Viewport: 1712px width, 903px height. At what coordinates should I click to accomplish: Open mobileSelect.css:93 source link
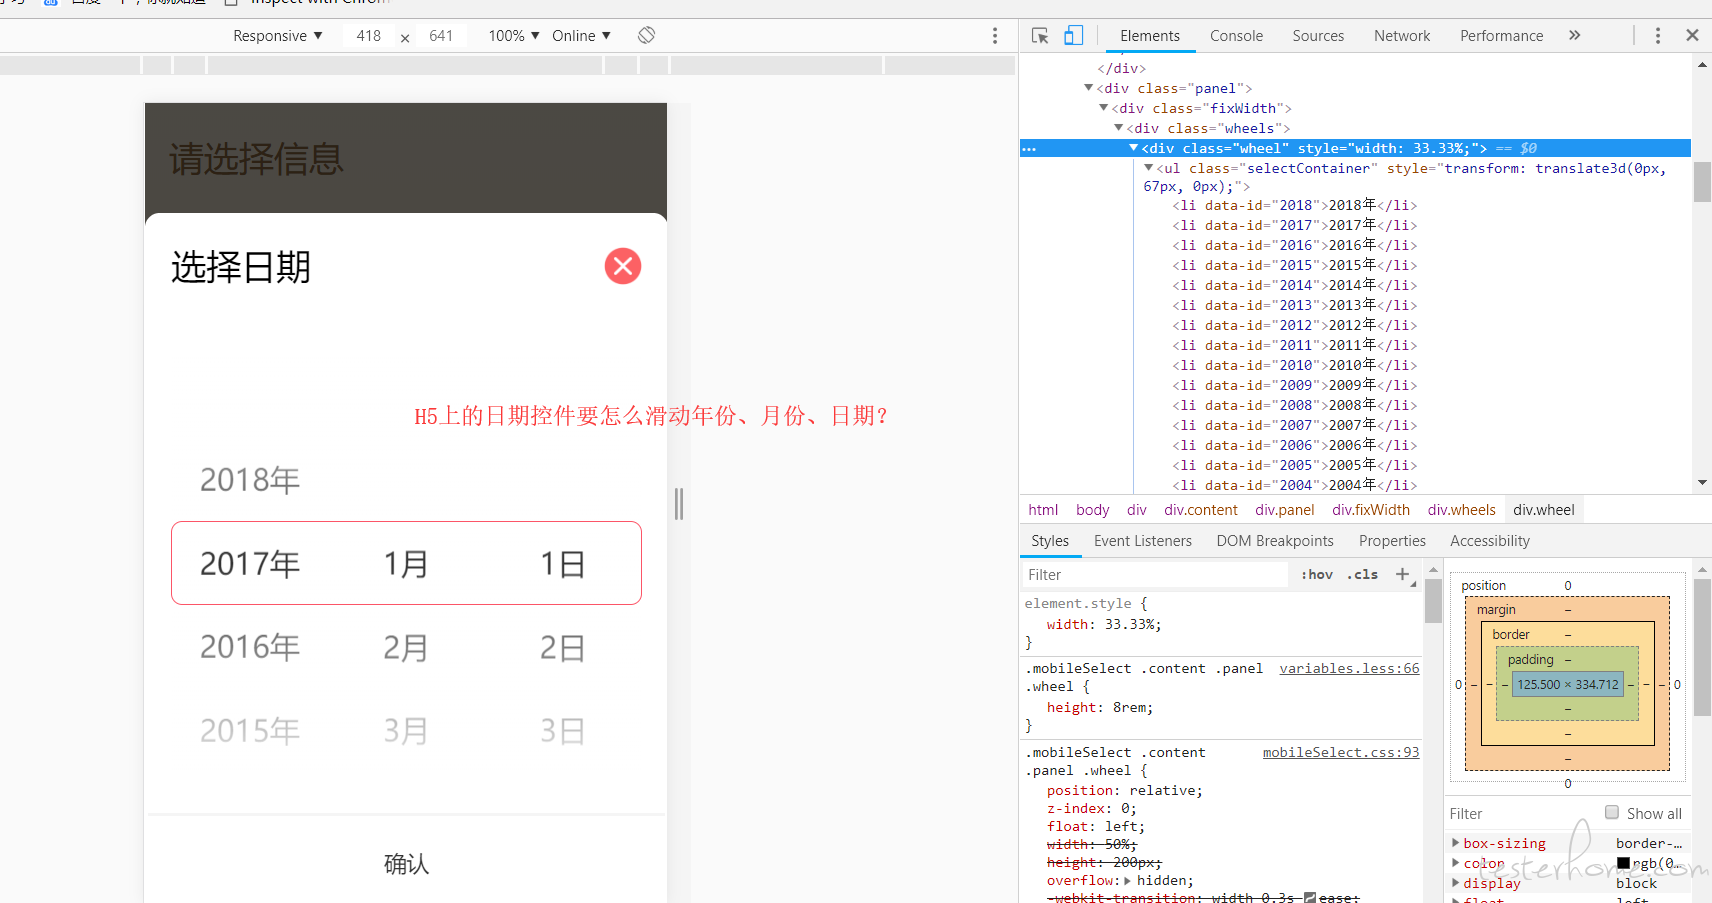(x=1341, y=752)
